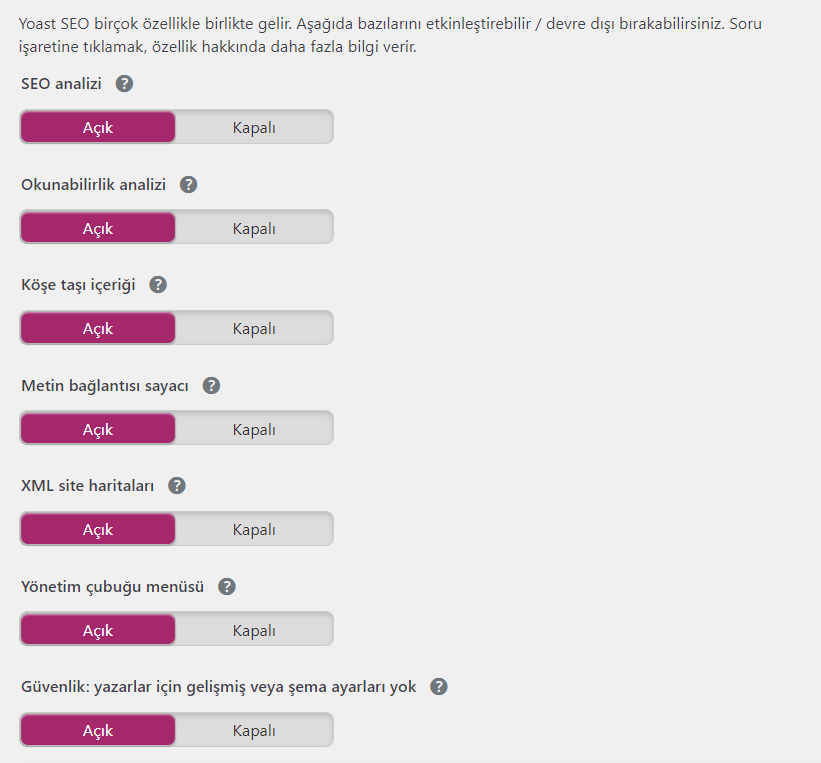Open help for SEO analizi

click(x=124, y=84)
